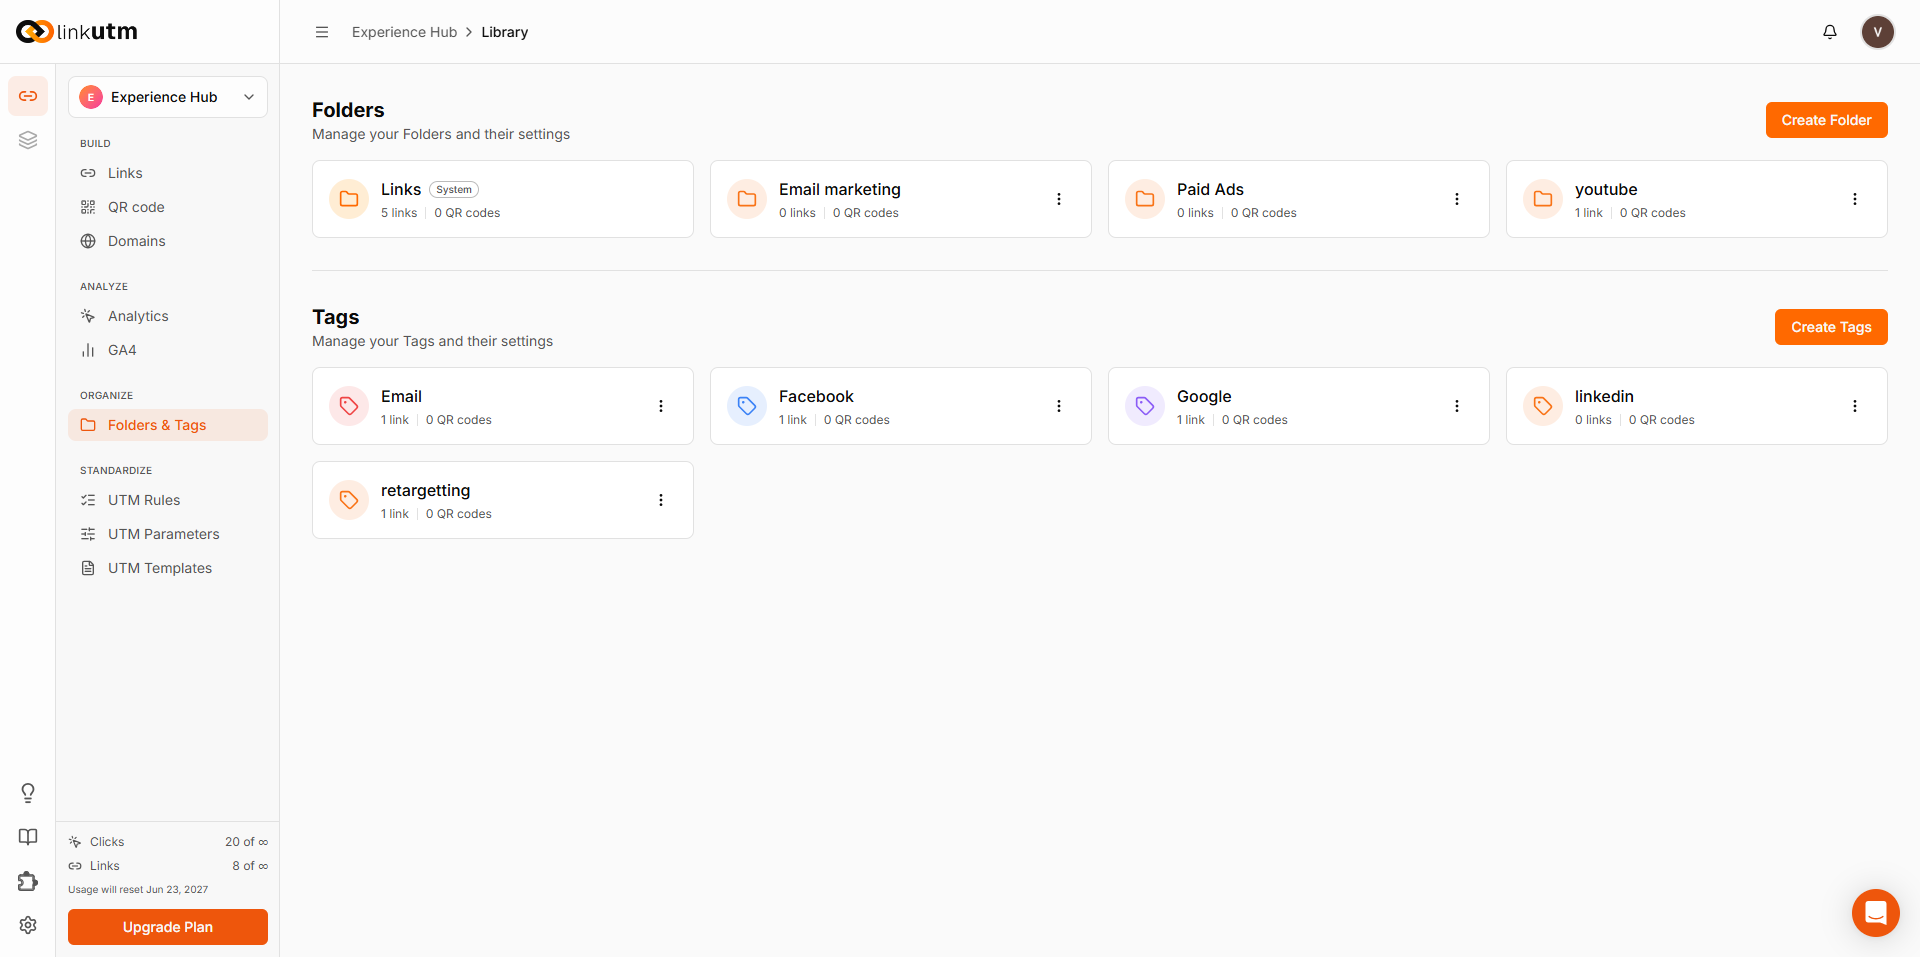
Task: Open options menu for youtube folder
Action: pyautogui.click(x=1855, y=199)
